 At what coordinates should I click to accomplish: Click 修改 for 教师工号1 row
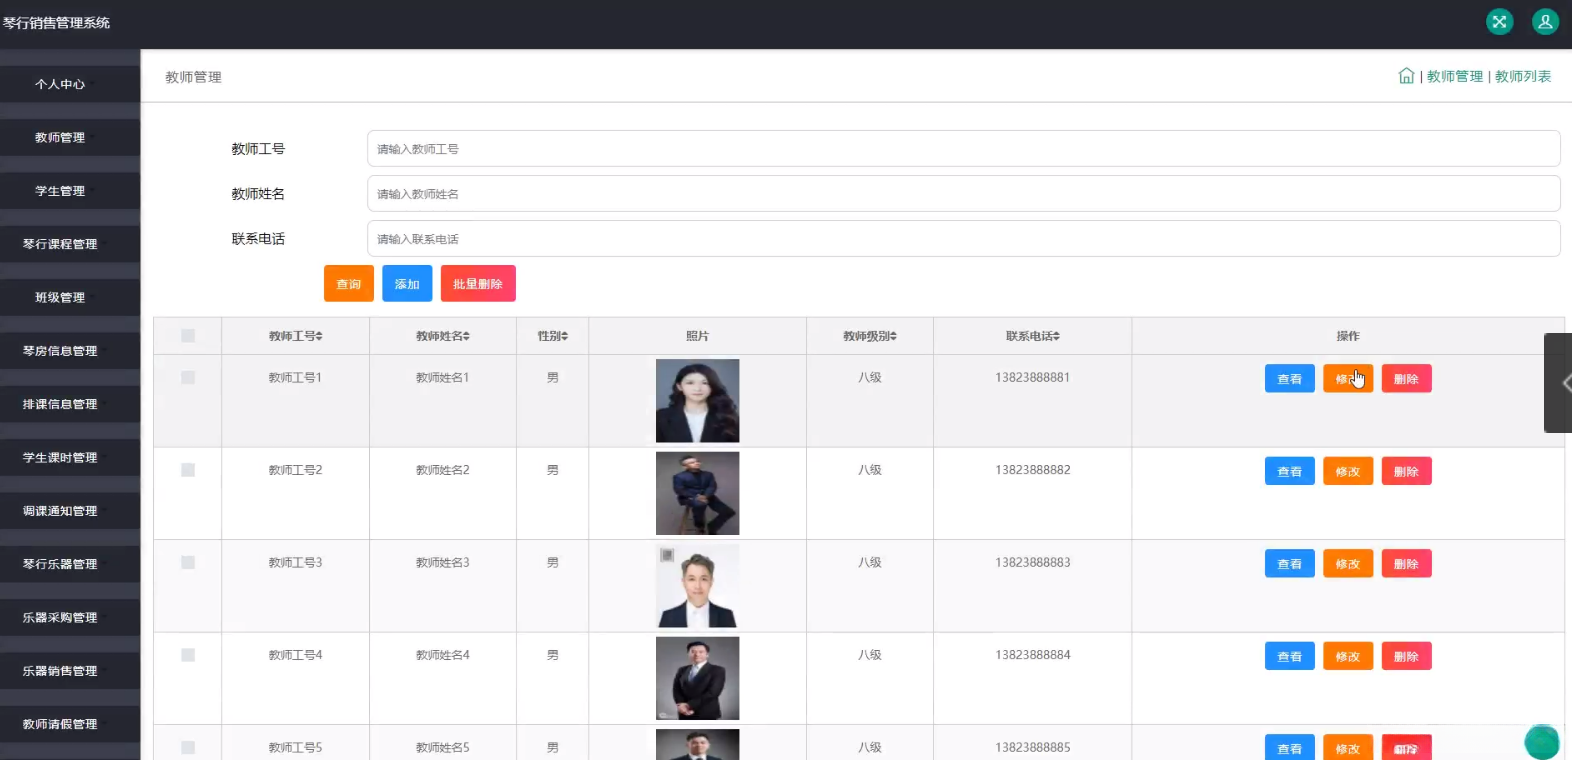click(1348, 379)
